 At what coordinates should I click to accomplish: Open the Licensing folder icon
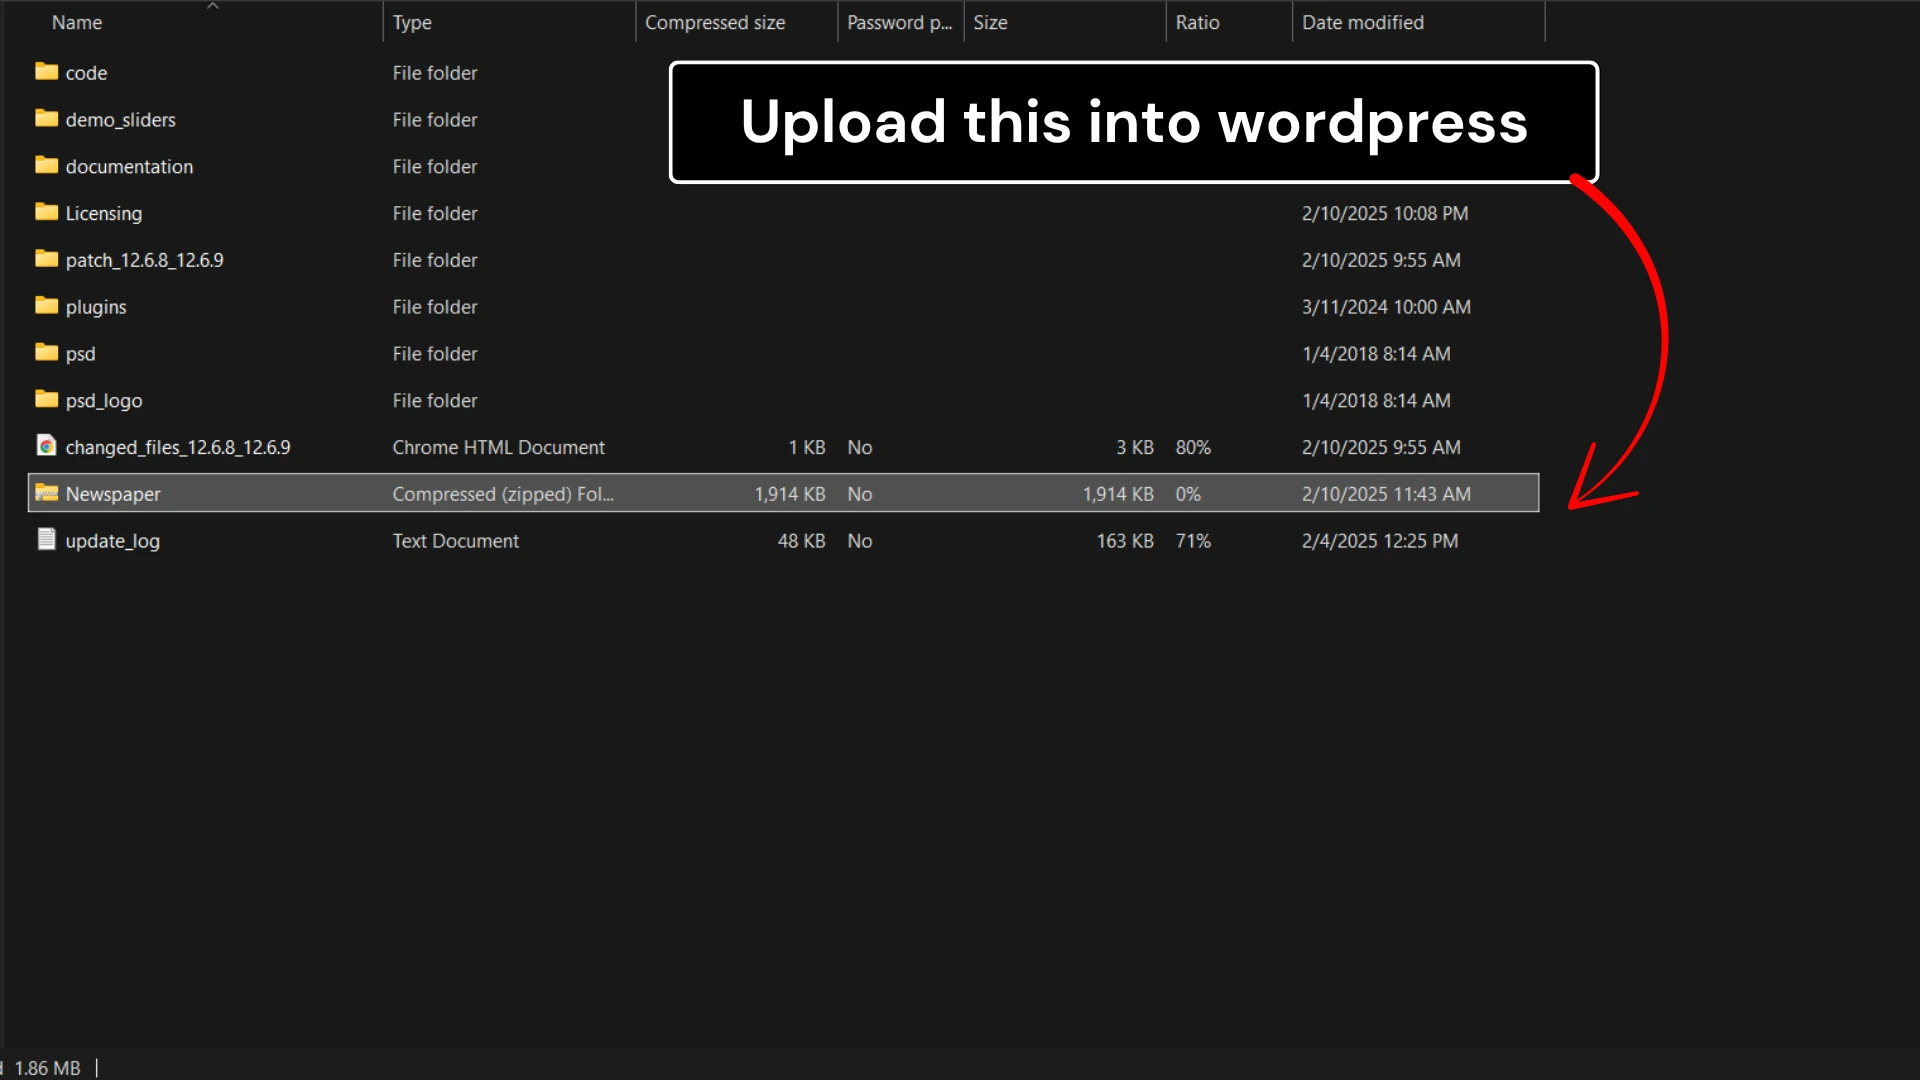point(46,213)
